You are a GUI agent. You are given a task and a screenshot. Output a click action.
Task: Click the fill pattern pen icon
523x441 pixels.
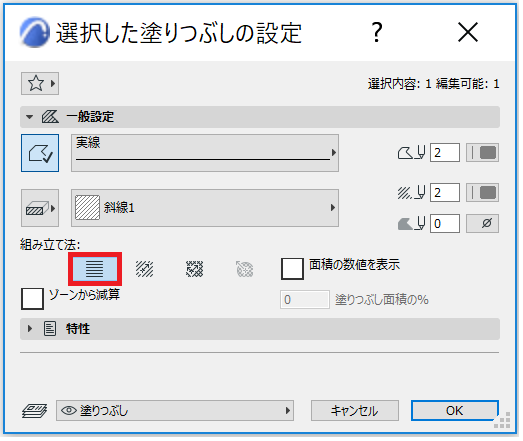(412, 192)
